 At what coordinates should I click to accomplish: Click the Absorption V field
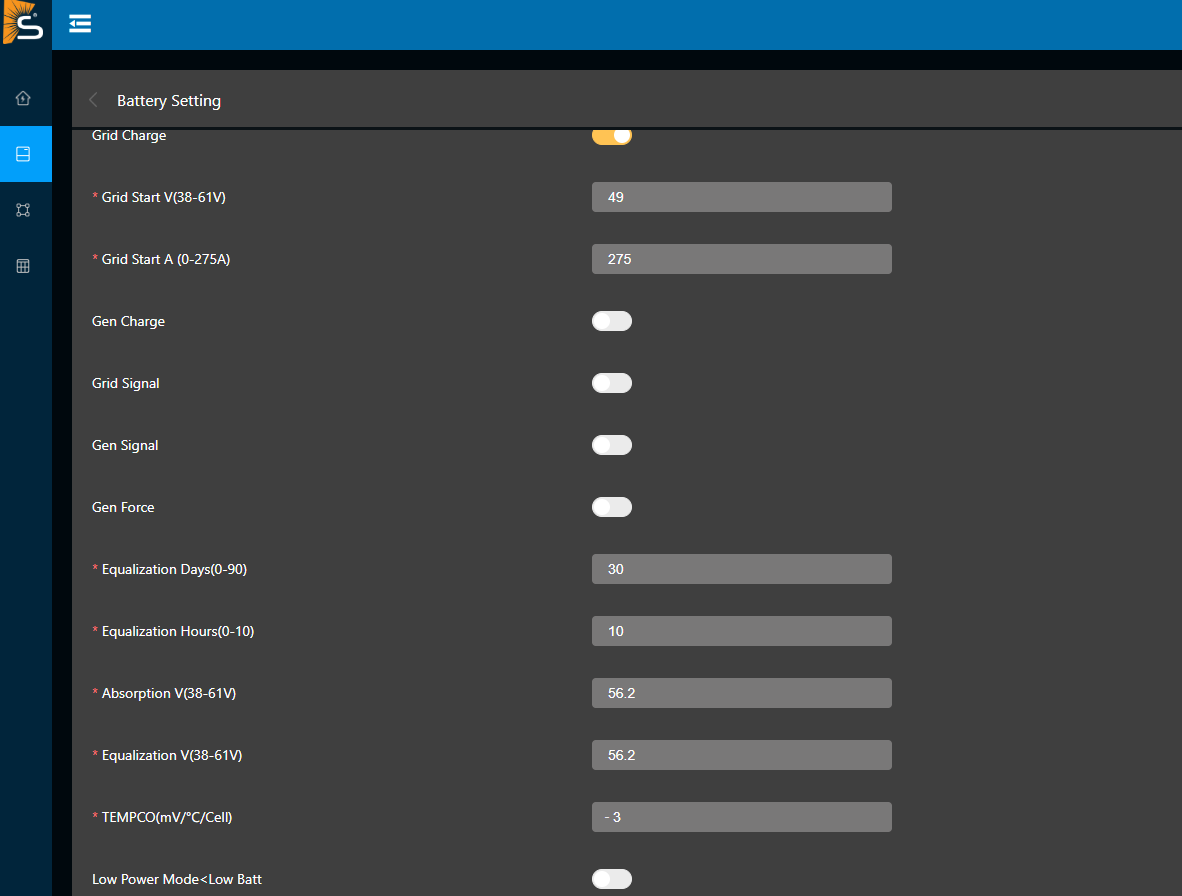[x=741, y=693]
